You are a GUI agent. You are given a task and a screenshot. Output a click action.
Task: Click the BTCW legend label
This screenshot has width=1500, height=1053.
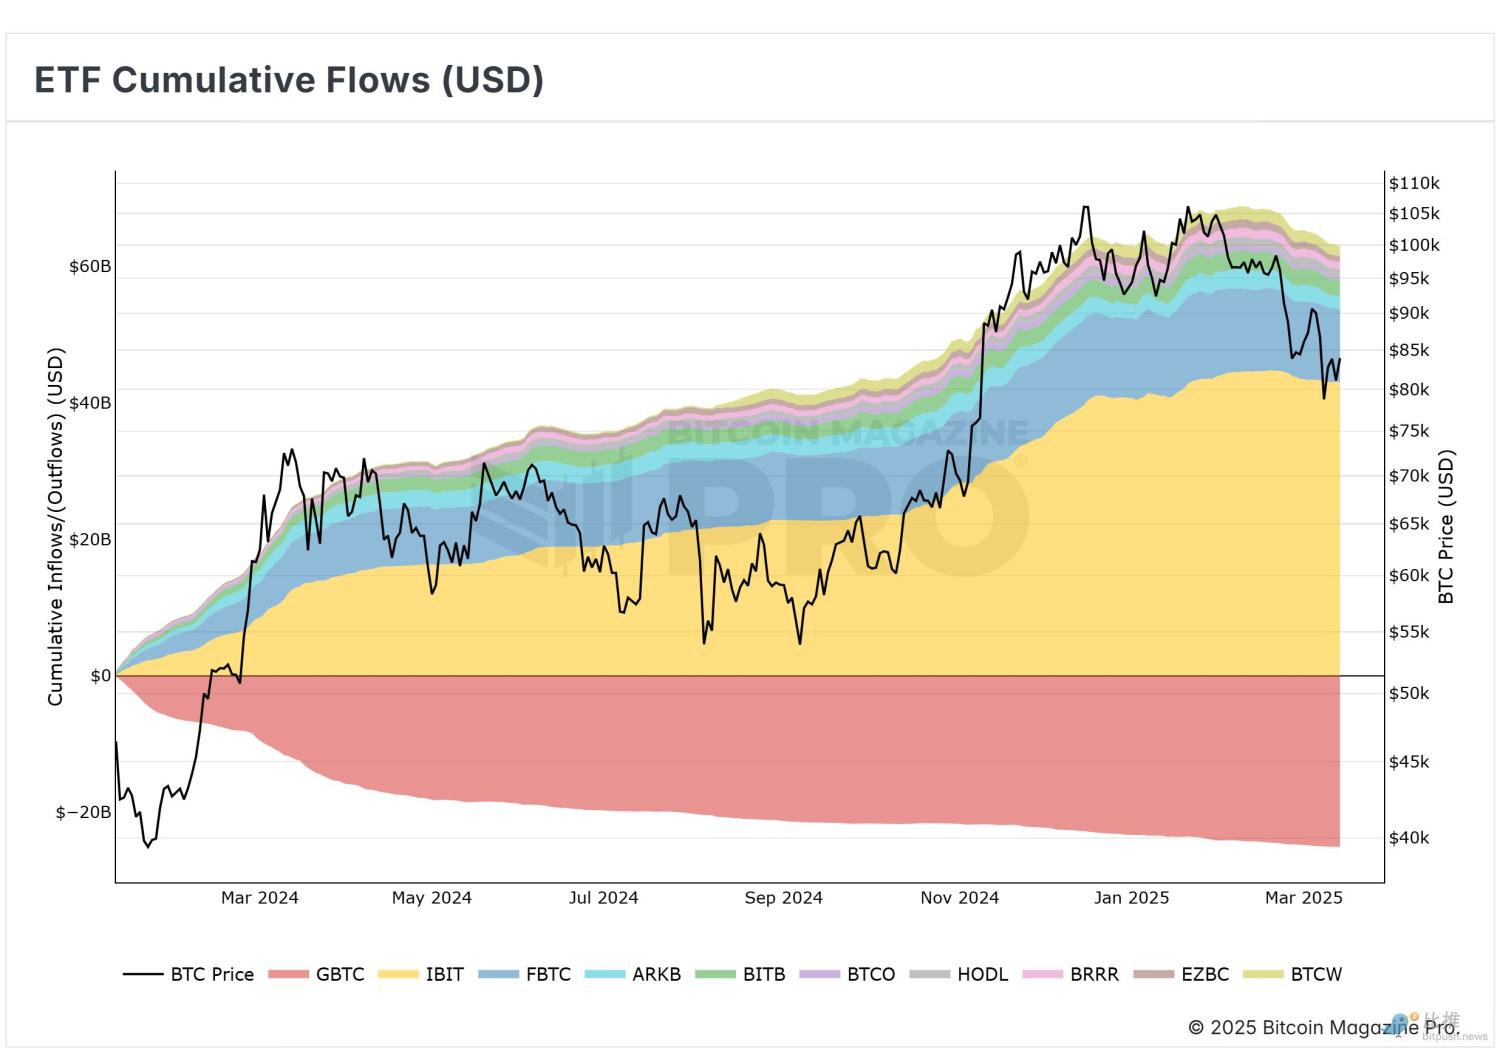[1316, 974]
